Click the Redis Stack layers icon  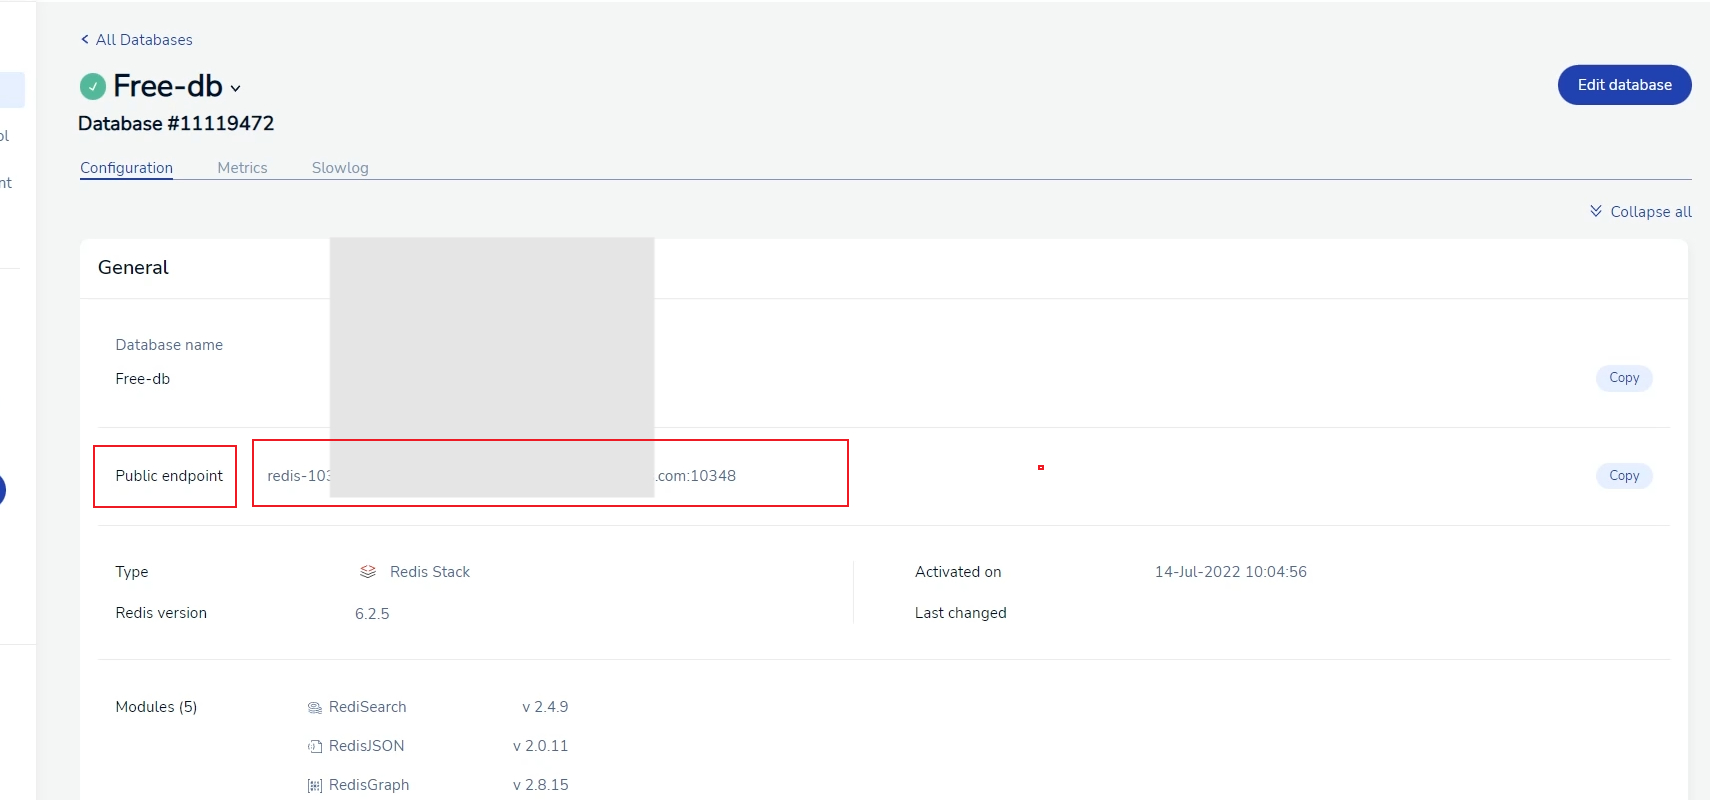[x=368, y=572]
